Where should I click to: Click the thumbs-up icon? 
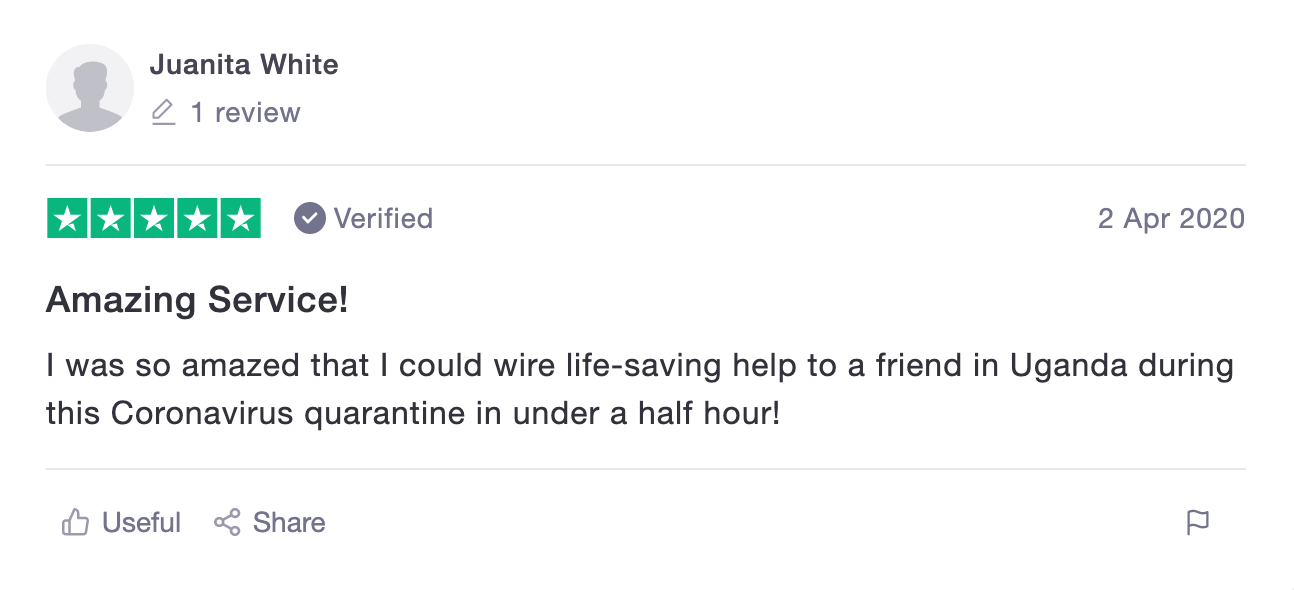click(x=76, y=522)
